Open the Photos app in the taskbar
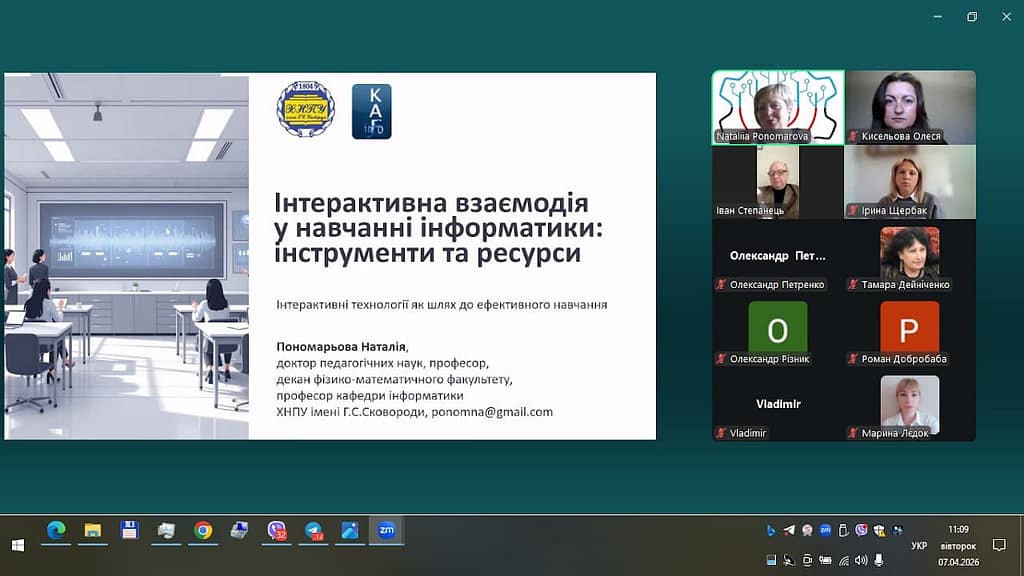 [x=350, y=531]
